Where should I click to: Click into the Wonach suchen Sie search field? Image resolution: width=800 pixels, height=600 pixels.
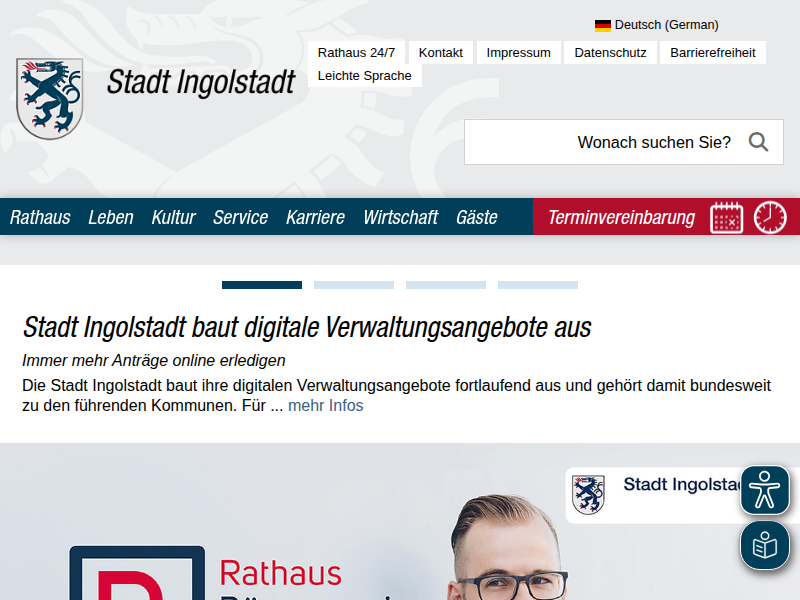pos(623,142)
